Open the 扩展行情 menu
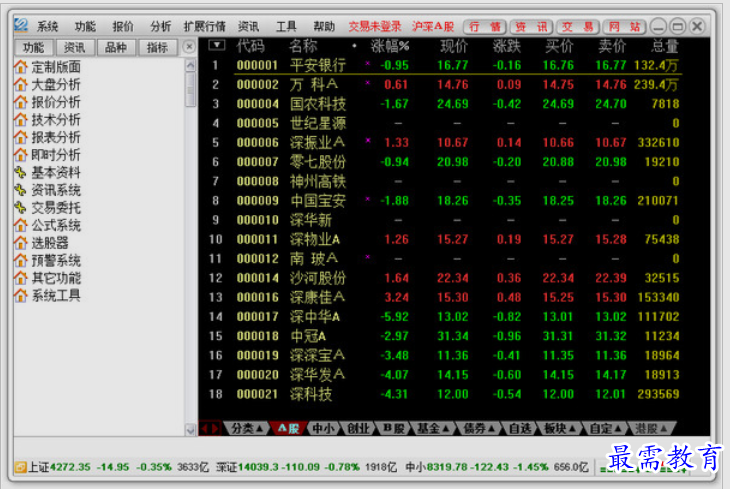 point(204,27)
